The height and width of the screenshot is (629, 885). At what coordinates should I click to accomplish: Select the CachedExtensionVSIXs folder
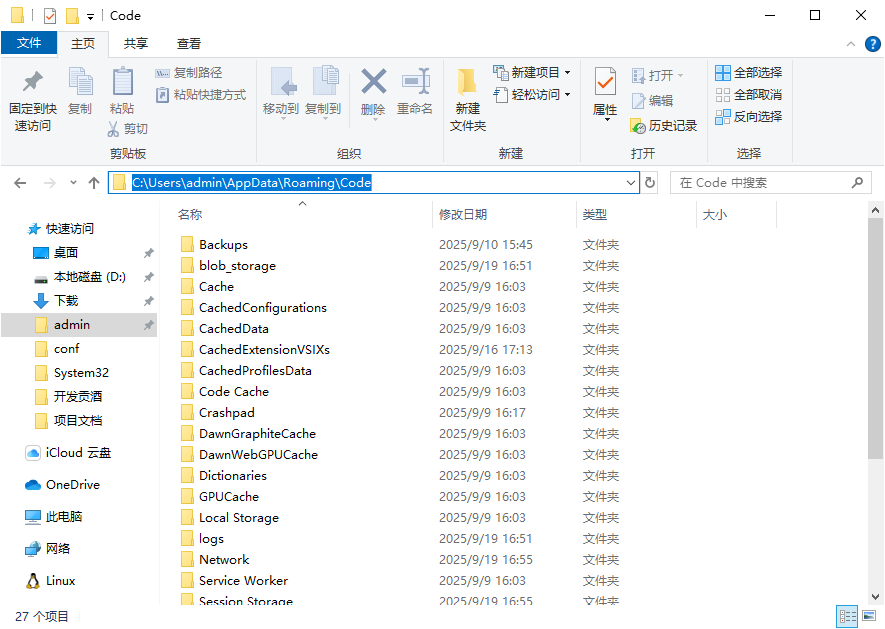click(255, 350)
